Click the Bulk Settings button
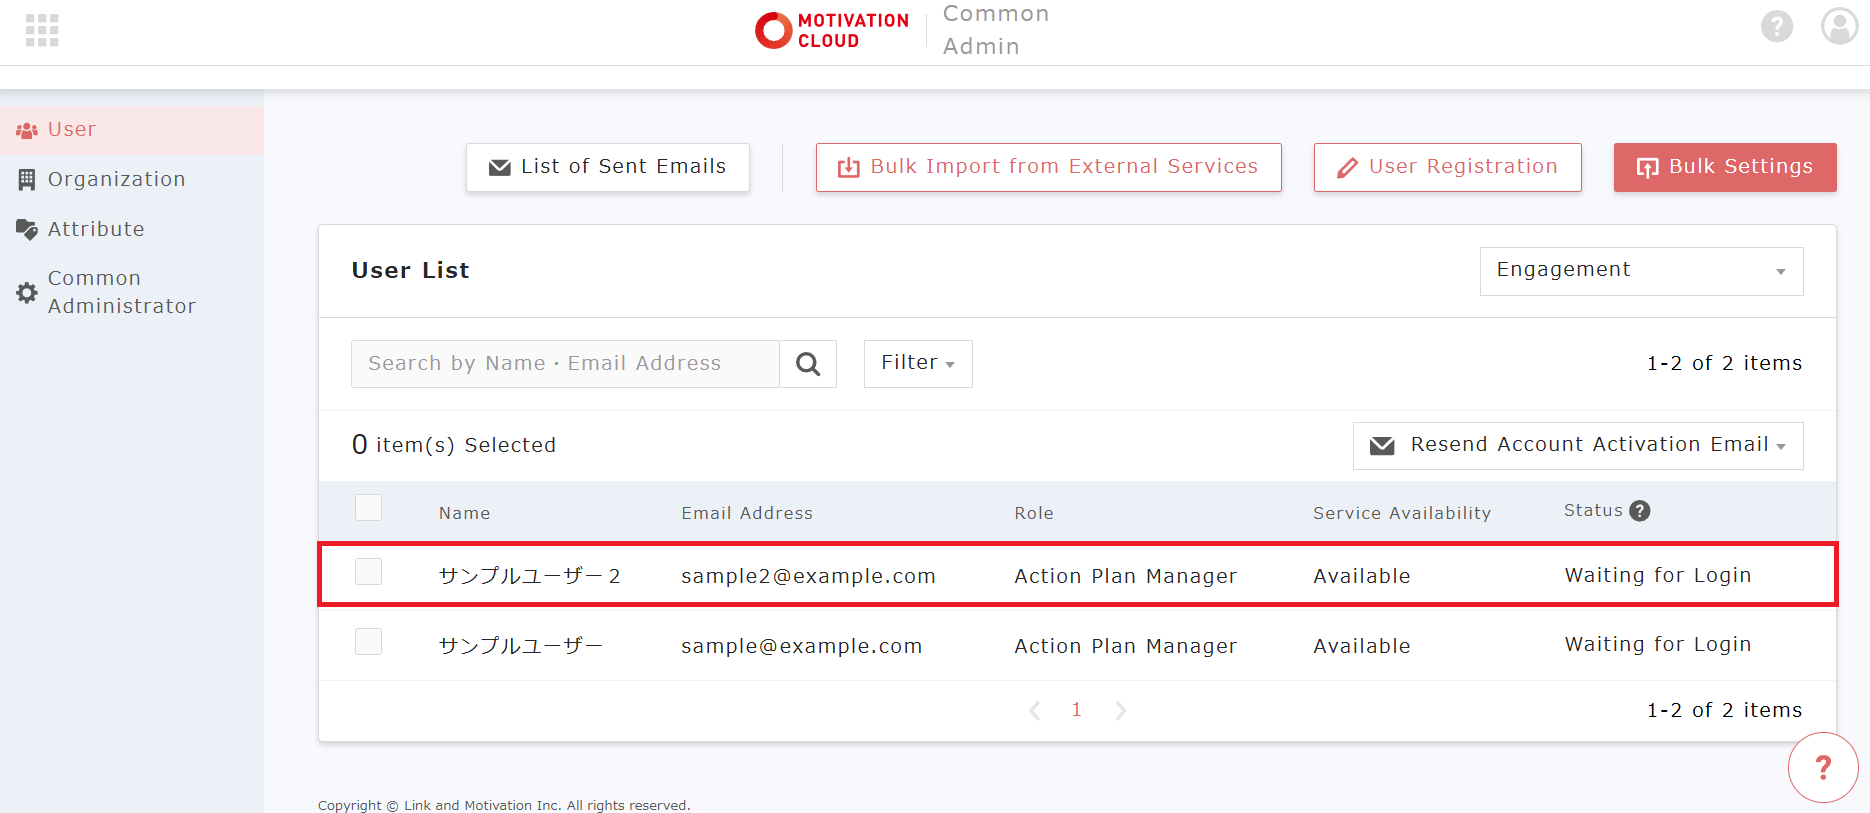Image resolution: width=1870 pixels, height=813 pixels. pyautogui.click(x=1724, y=167)
